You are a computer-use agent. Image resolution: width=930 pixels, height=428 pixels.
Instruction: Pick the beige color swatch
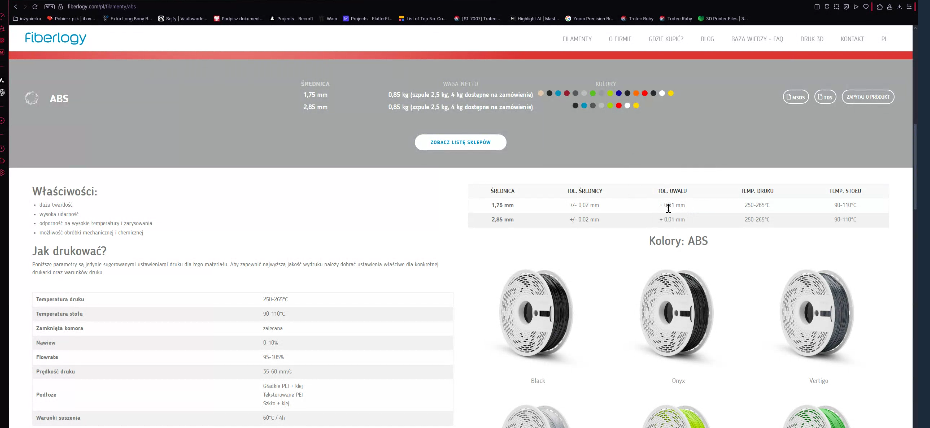541,93
